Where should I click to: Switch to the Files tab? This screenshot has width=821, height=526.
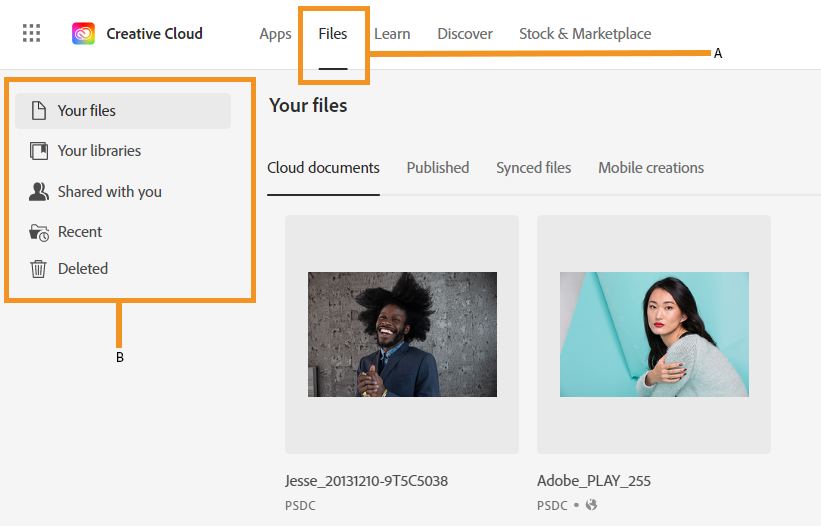(x=333, y=34)
